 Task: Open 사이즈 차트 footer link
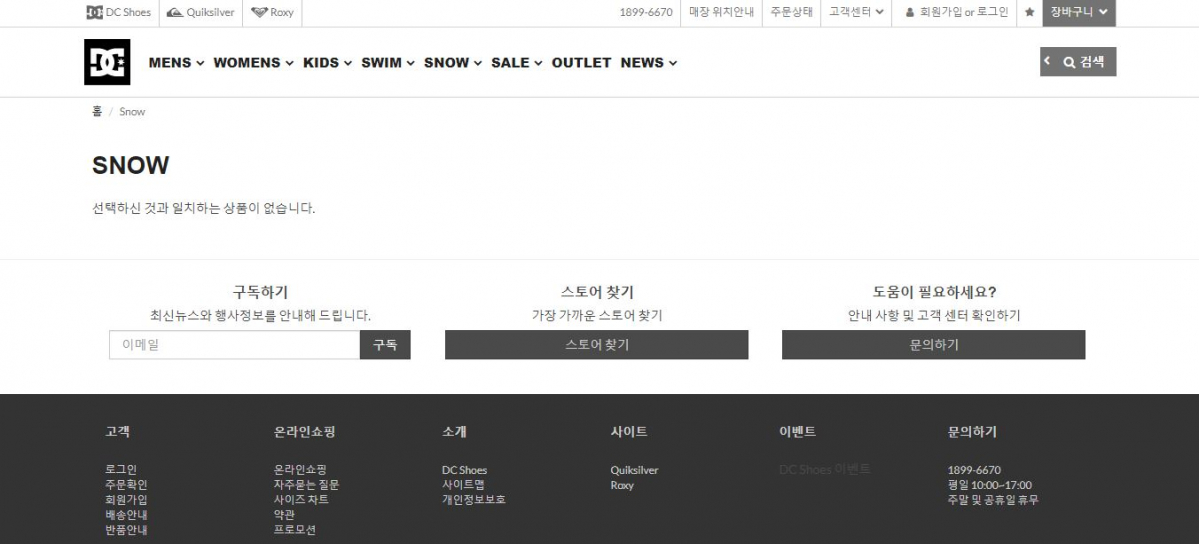[x=301, y=500]
